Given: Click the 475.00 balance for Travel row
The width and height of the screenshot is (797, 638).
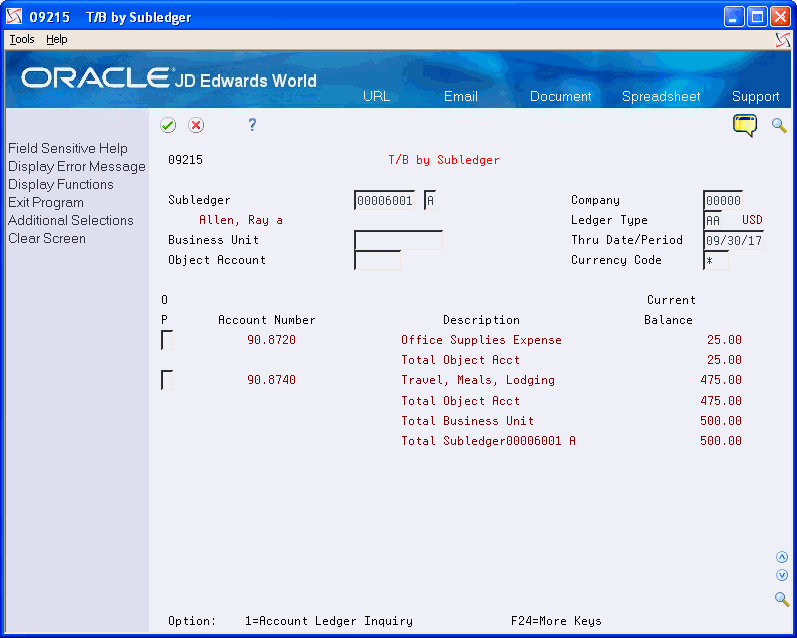Looking at the screenshot, I should pos(721,380).
